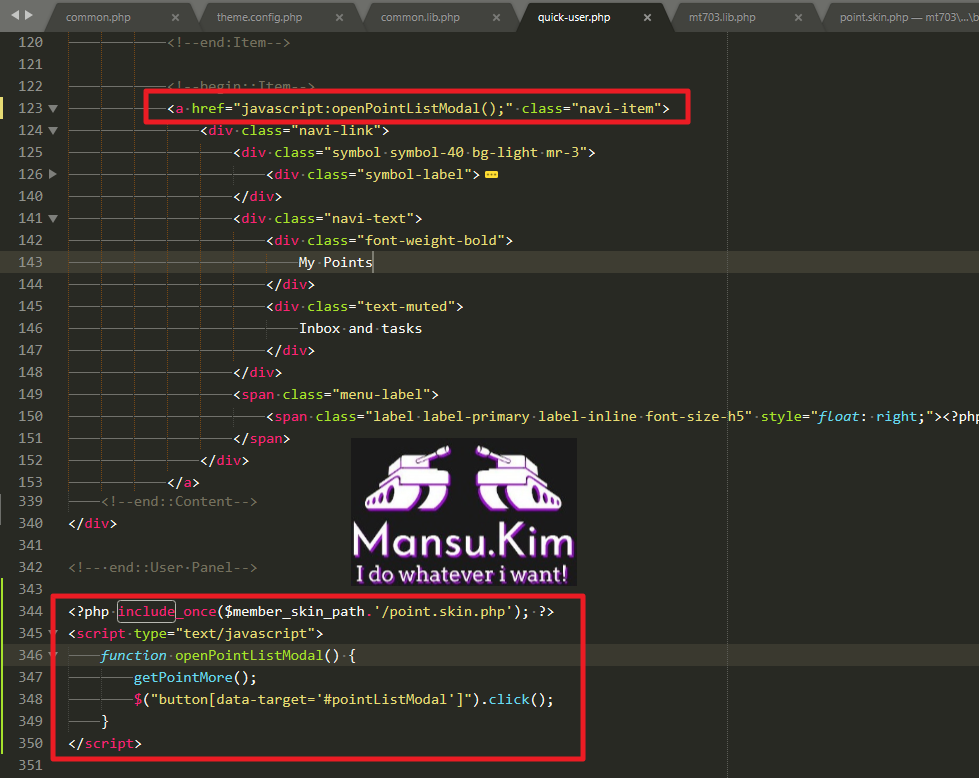This screenshot has height=778, width=979.
Task: Fold the navi-link div at line 124
Action: pyautogui.click(x=53, y=130)
